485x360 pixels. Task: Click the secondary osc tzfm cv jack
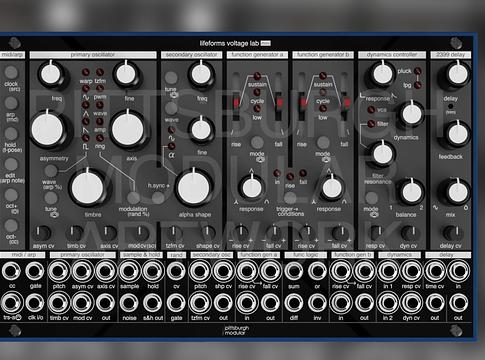[200, 303]
